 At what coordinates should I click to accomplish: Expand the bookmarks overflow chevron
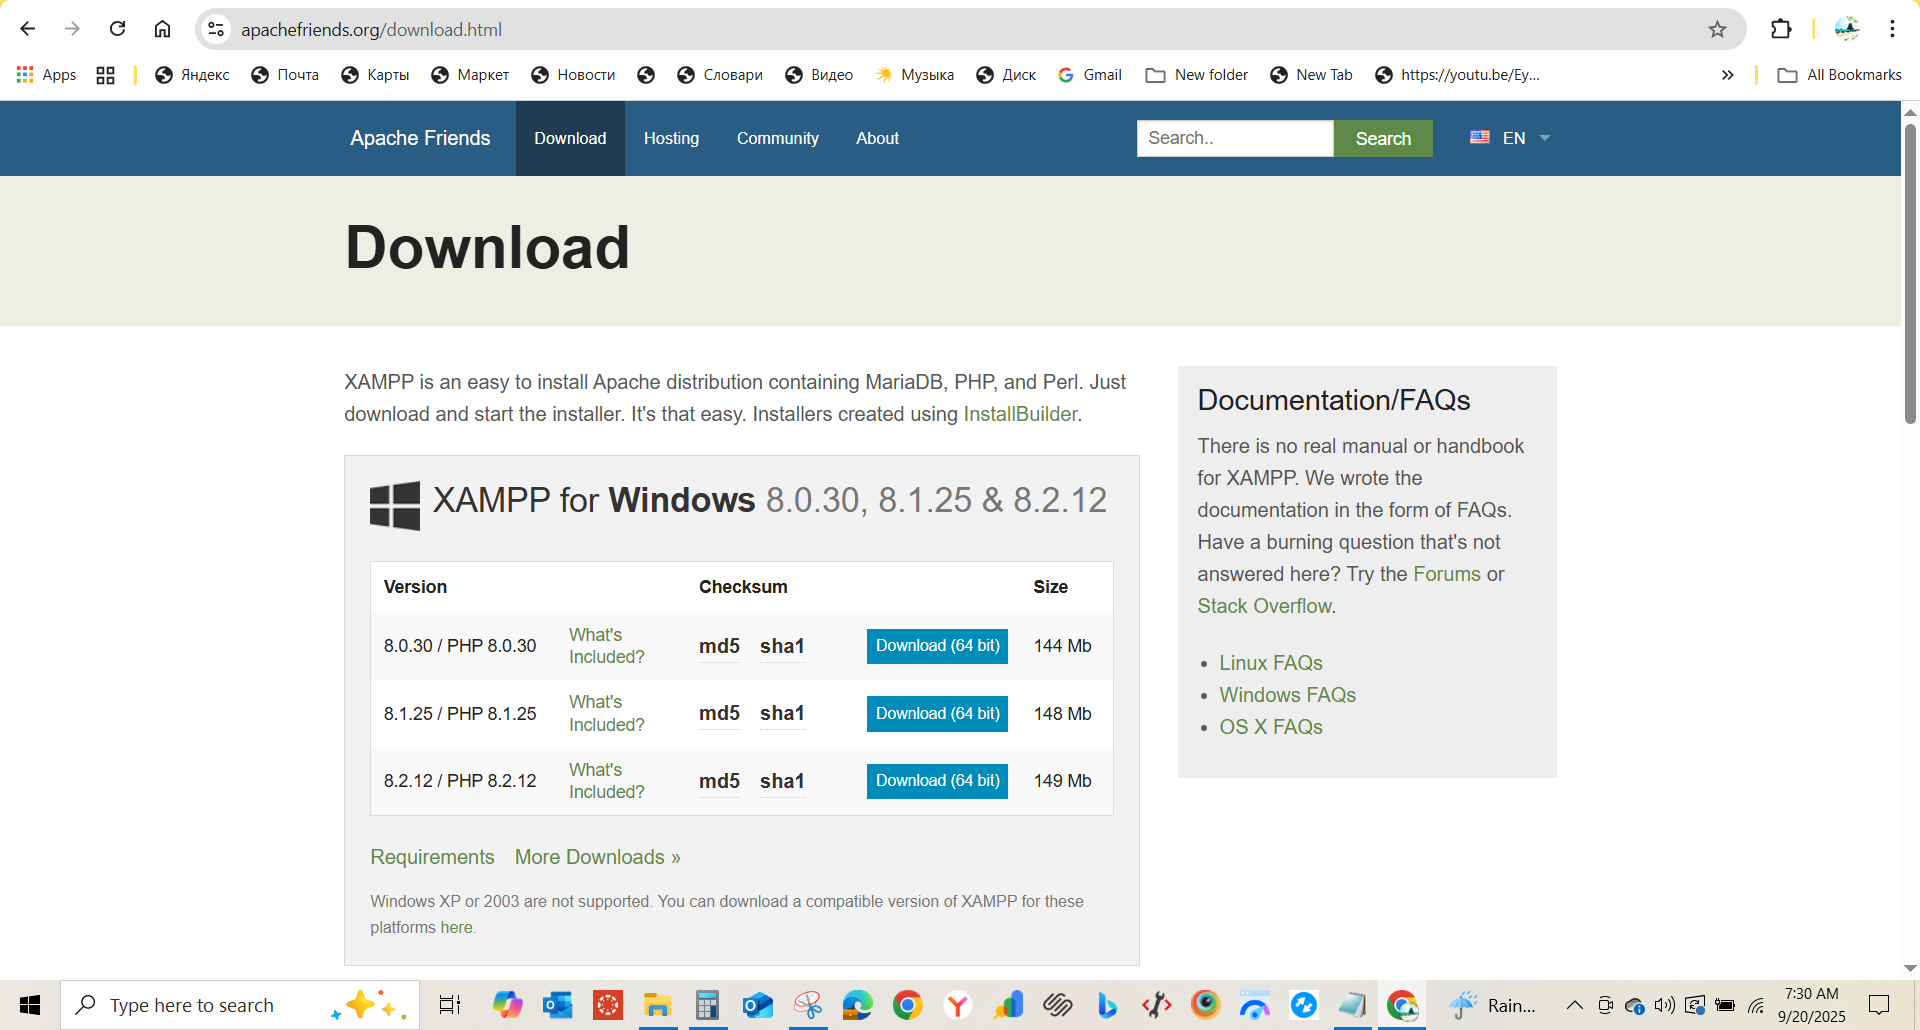1727,74
